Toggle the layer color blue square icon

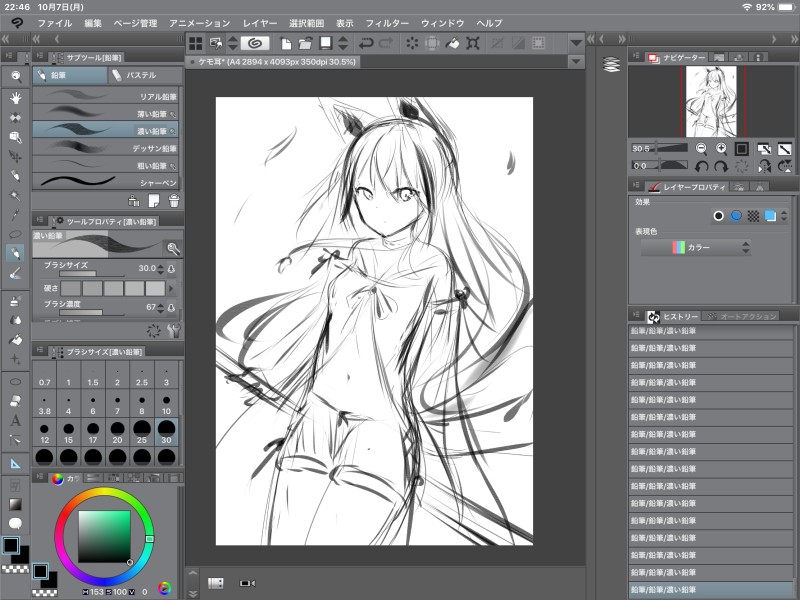770,216
